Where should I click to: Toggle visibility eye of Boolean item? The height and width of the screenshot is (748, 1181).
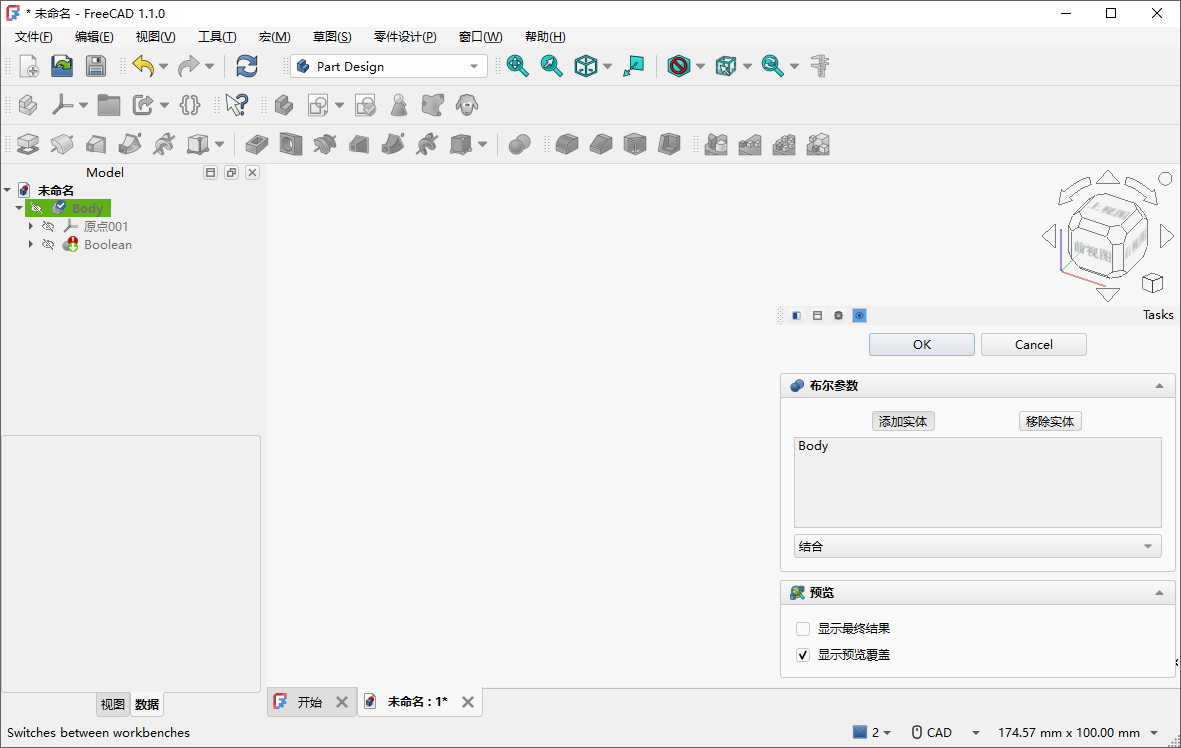coord(48,245)
